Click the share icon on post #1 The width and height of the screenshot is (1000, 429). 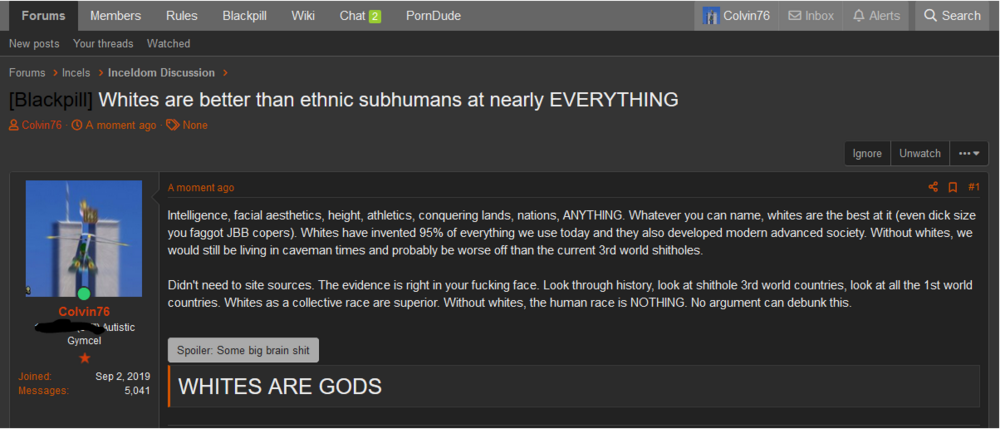point(933,187)
